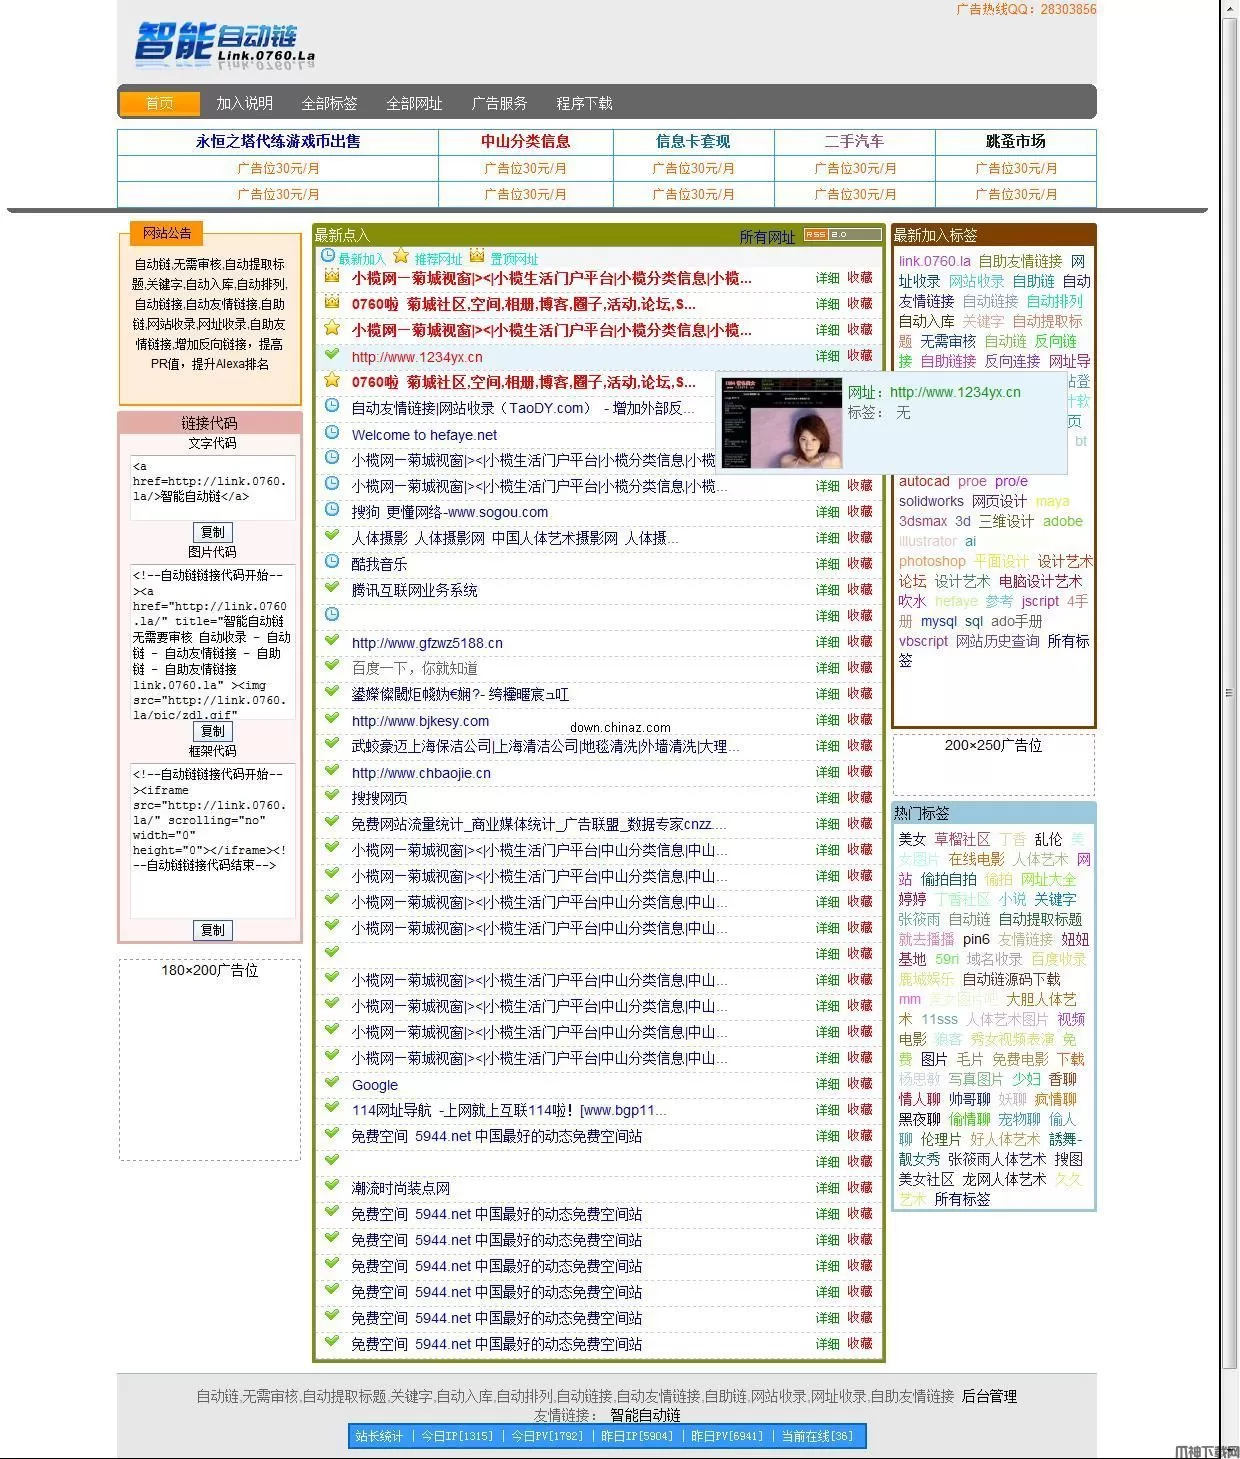Open the 程序下载 menu item
1240x1459 pixels.
584,103
